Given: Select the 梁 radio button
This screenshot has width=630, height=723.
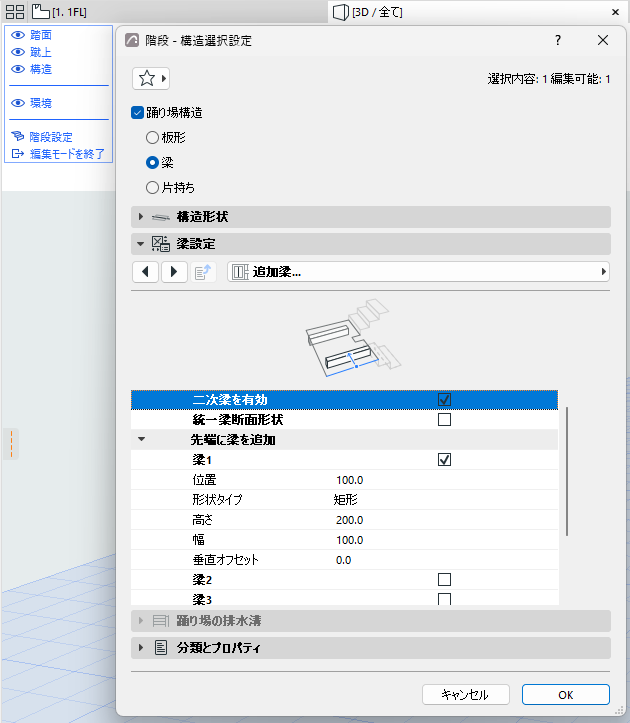Looking at the screenshot, I should click(x=152, y=162).
